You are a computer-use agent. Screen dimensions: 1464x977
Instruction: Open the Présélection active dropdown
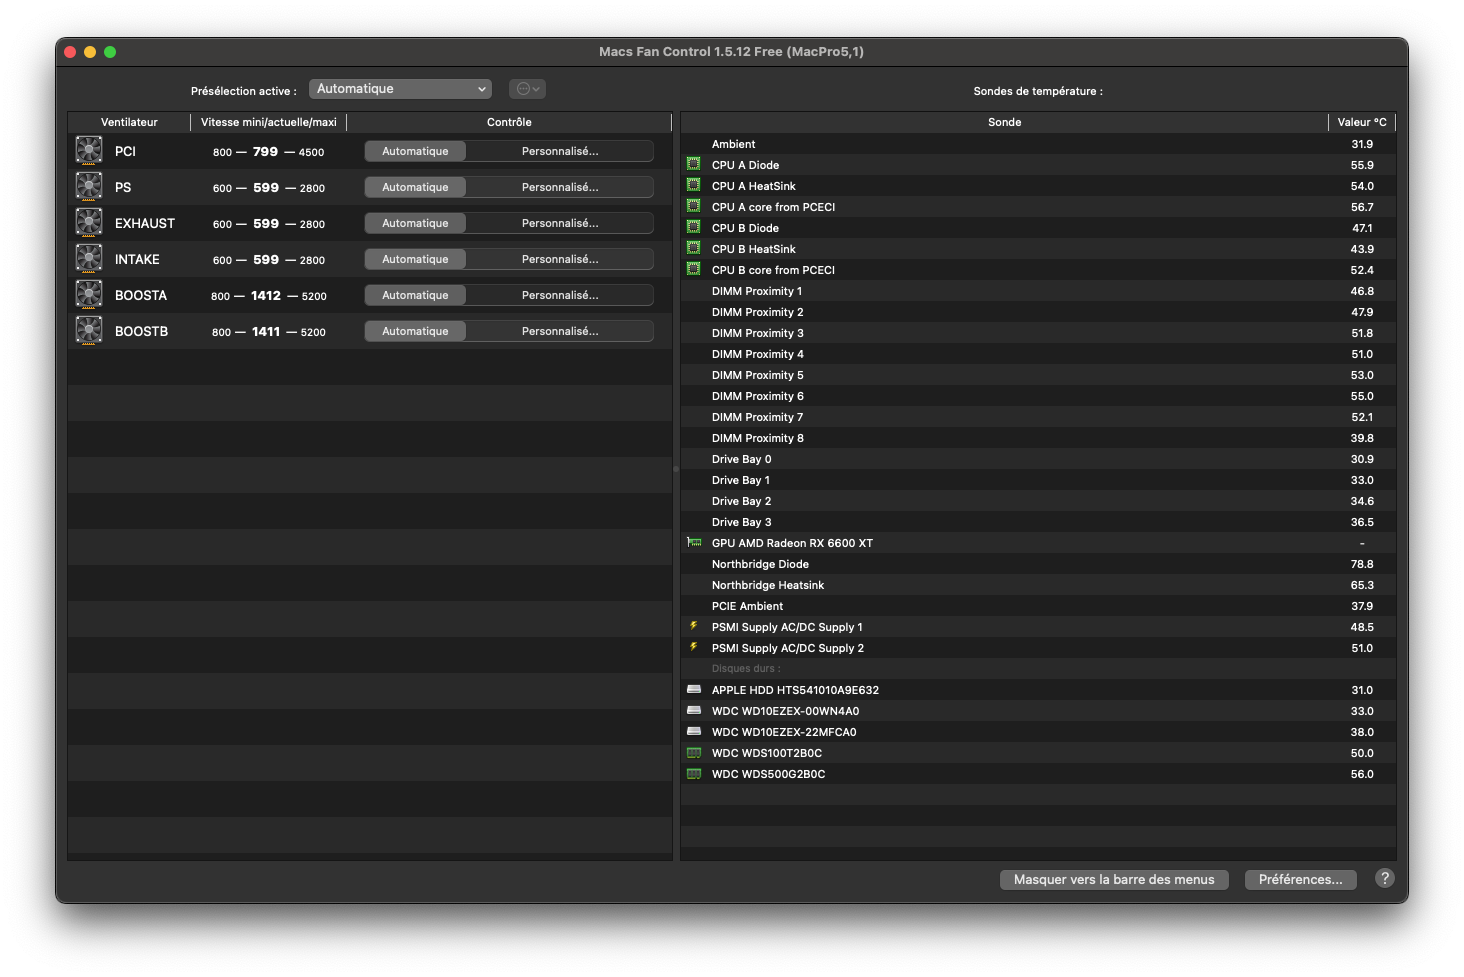pyautogui.click(x=400, y=89)
